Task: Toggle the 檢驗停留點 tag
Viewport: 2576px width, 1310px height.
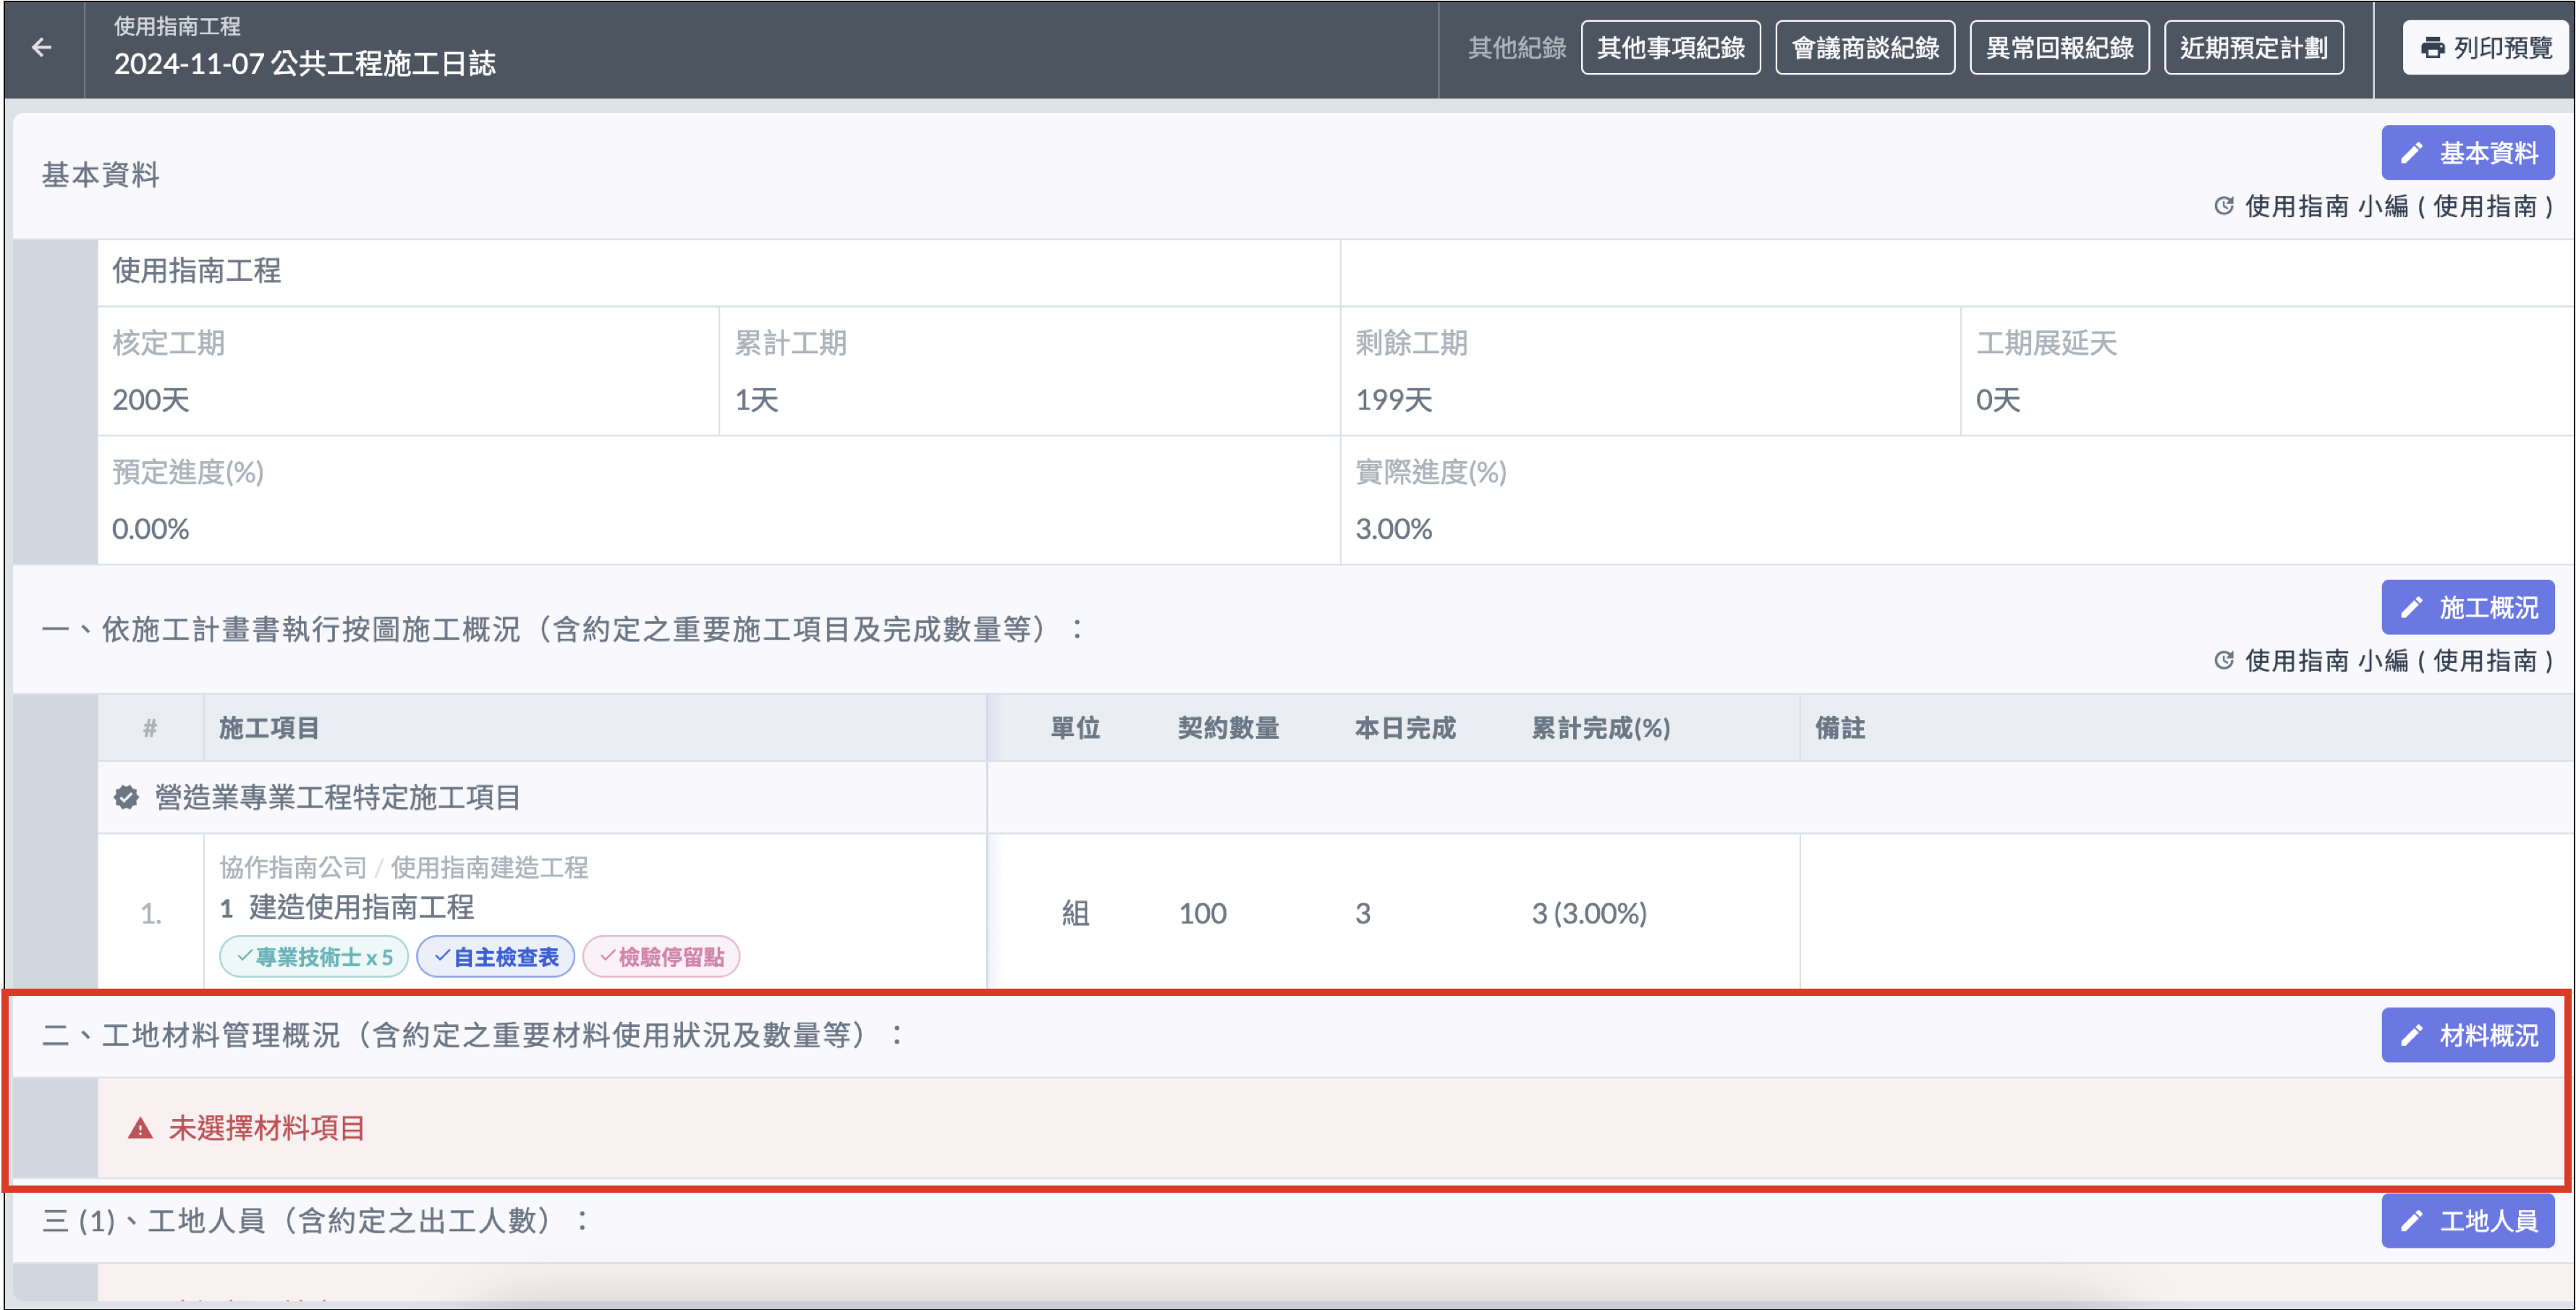Action: tap(661, 957)
